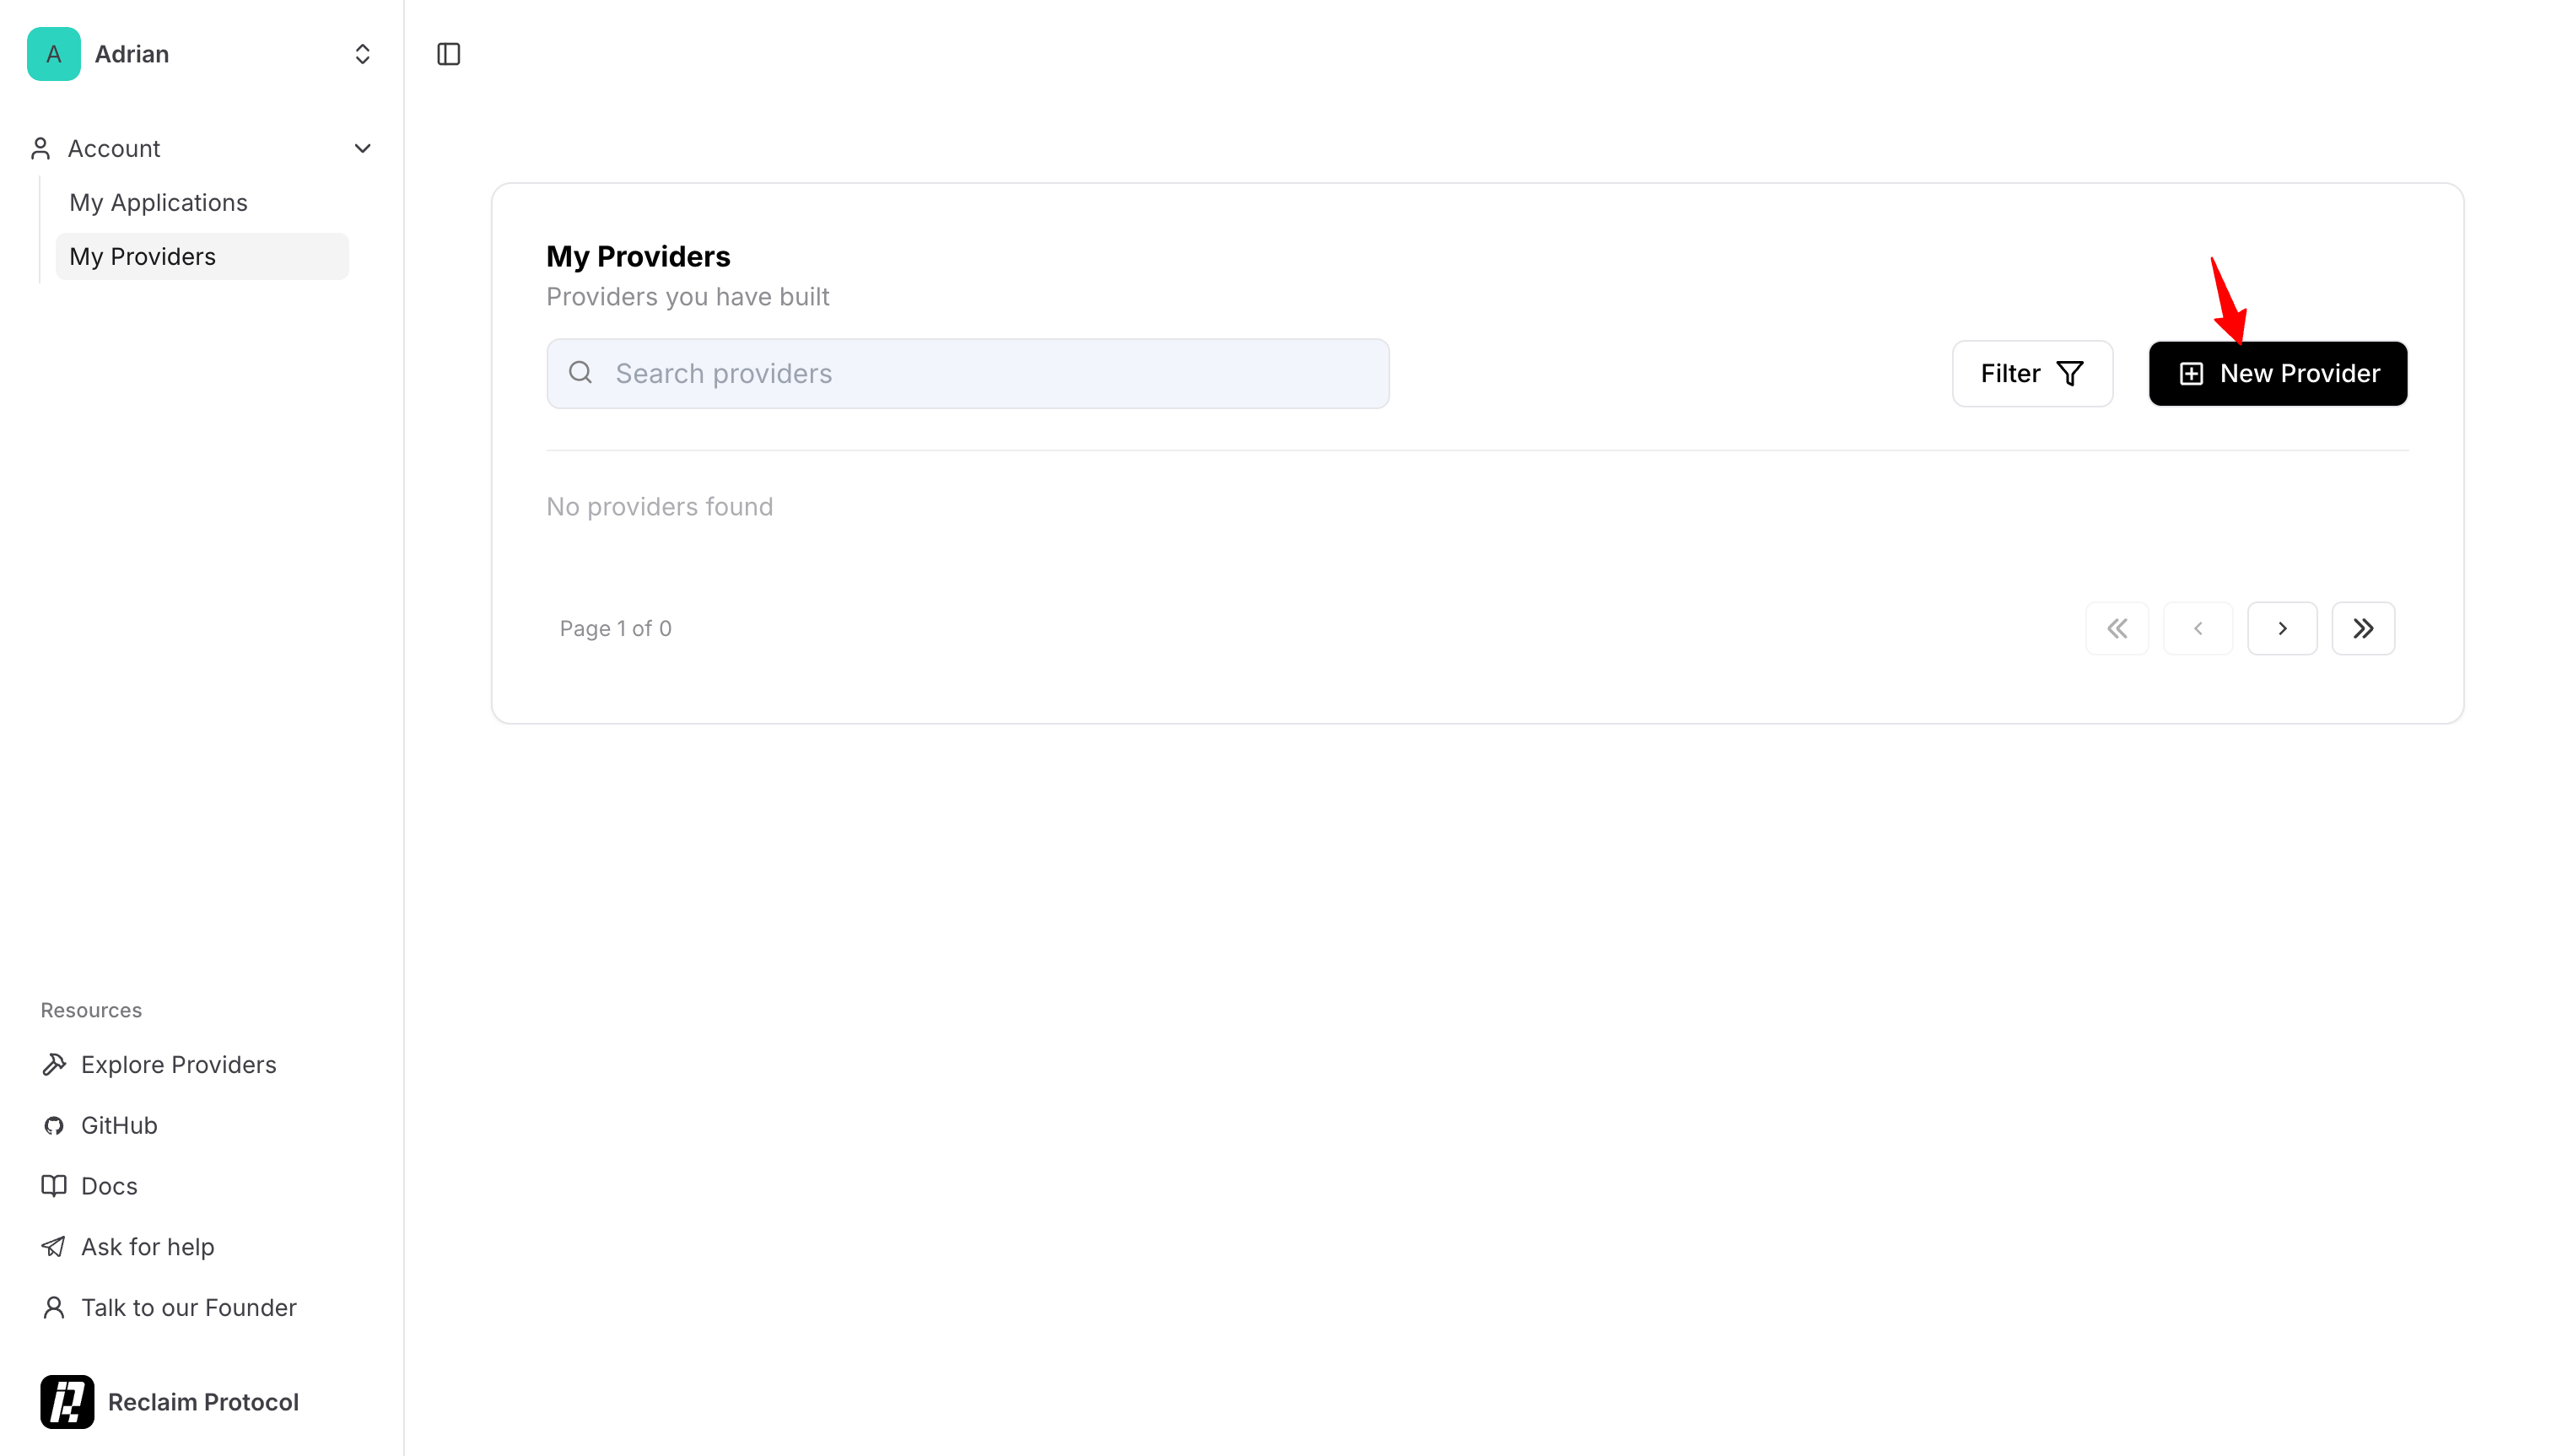Open the Filter dropdown
The width and height of the screenshot is (2551, 1456).
coord(2031,373)
